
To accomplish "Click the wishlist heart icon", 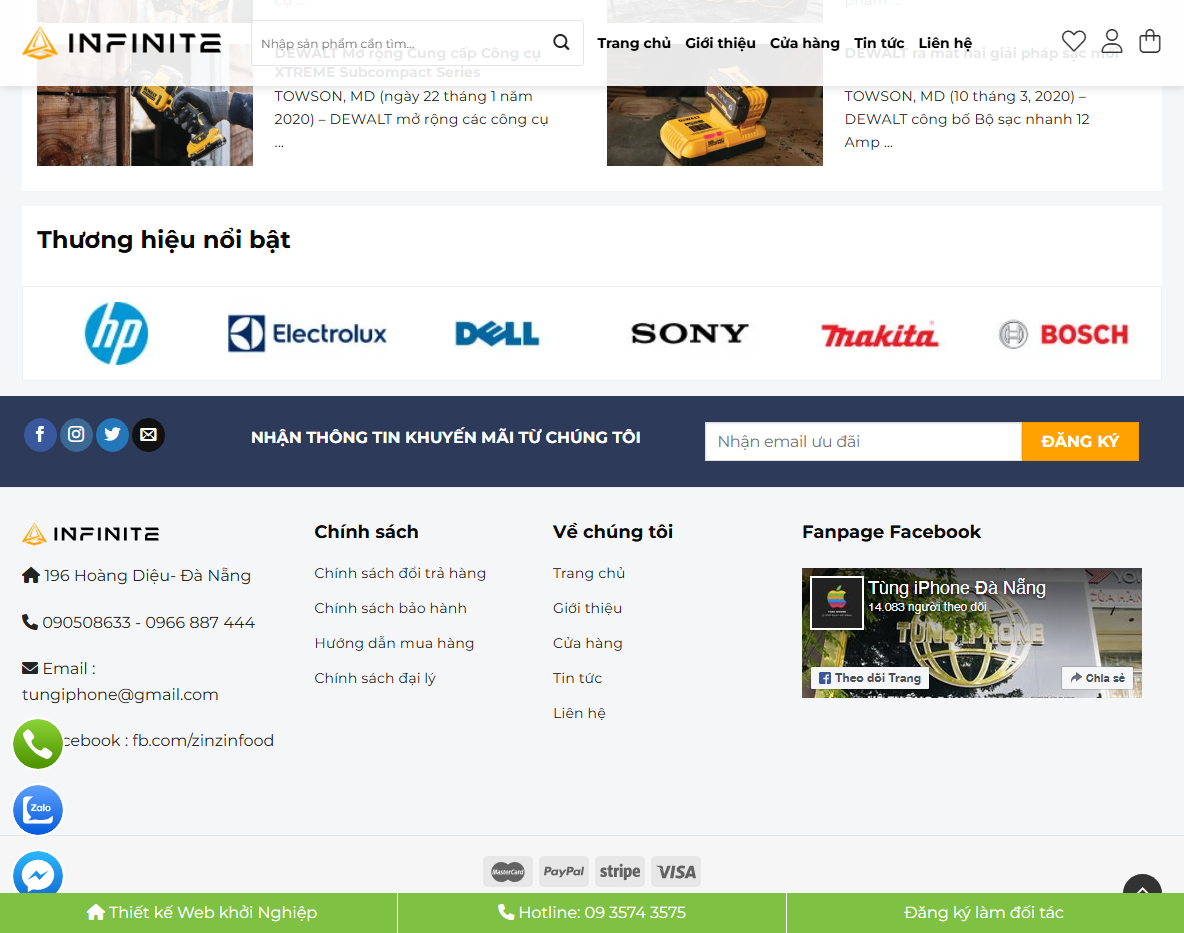I will click(x=1073, y=42).
